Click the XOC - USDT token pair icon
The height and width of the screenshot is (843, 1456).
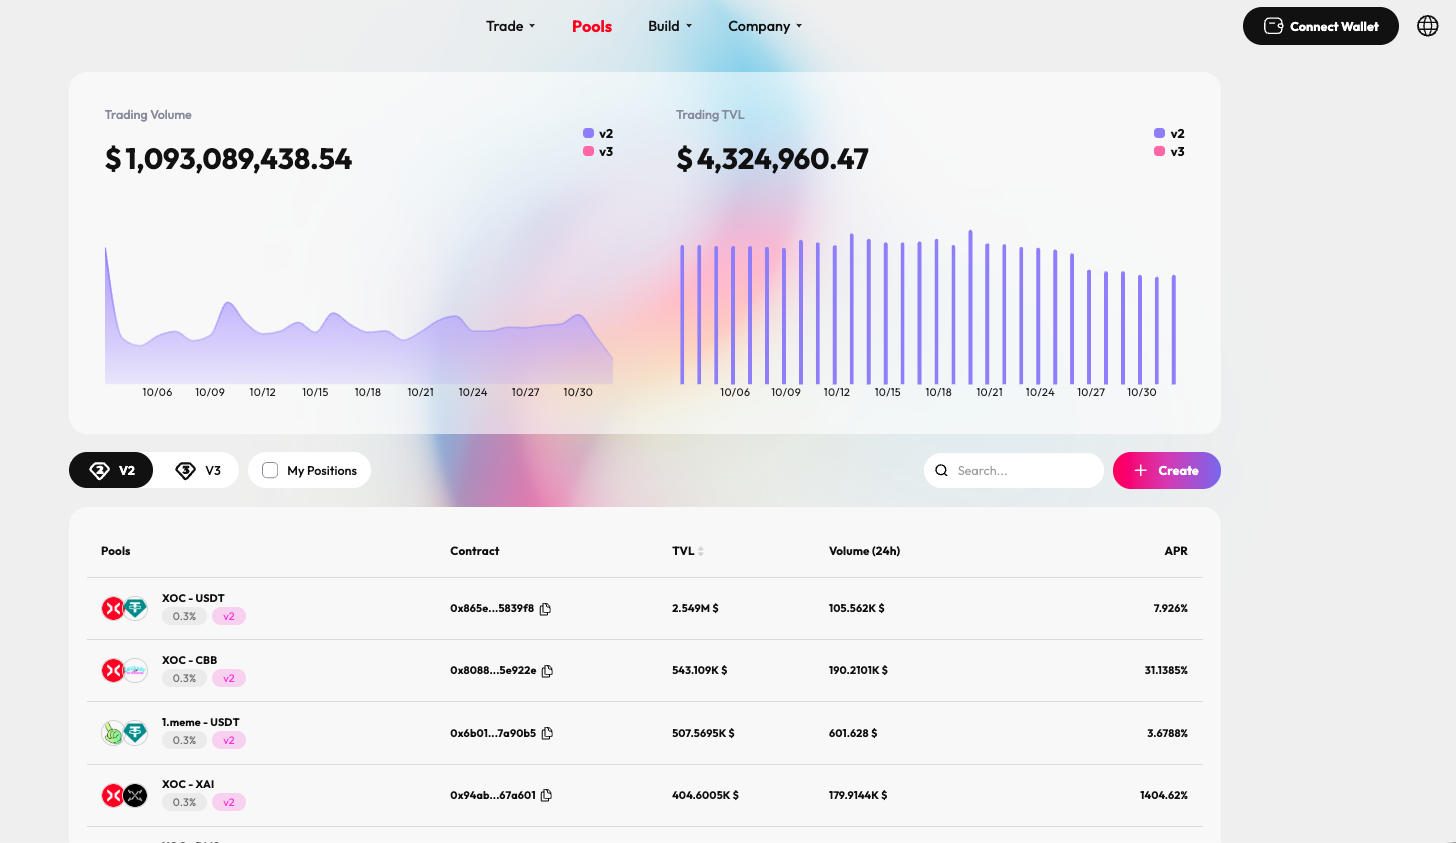(x=124, y=608)
